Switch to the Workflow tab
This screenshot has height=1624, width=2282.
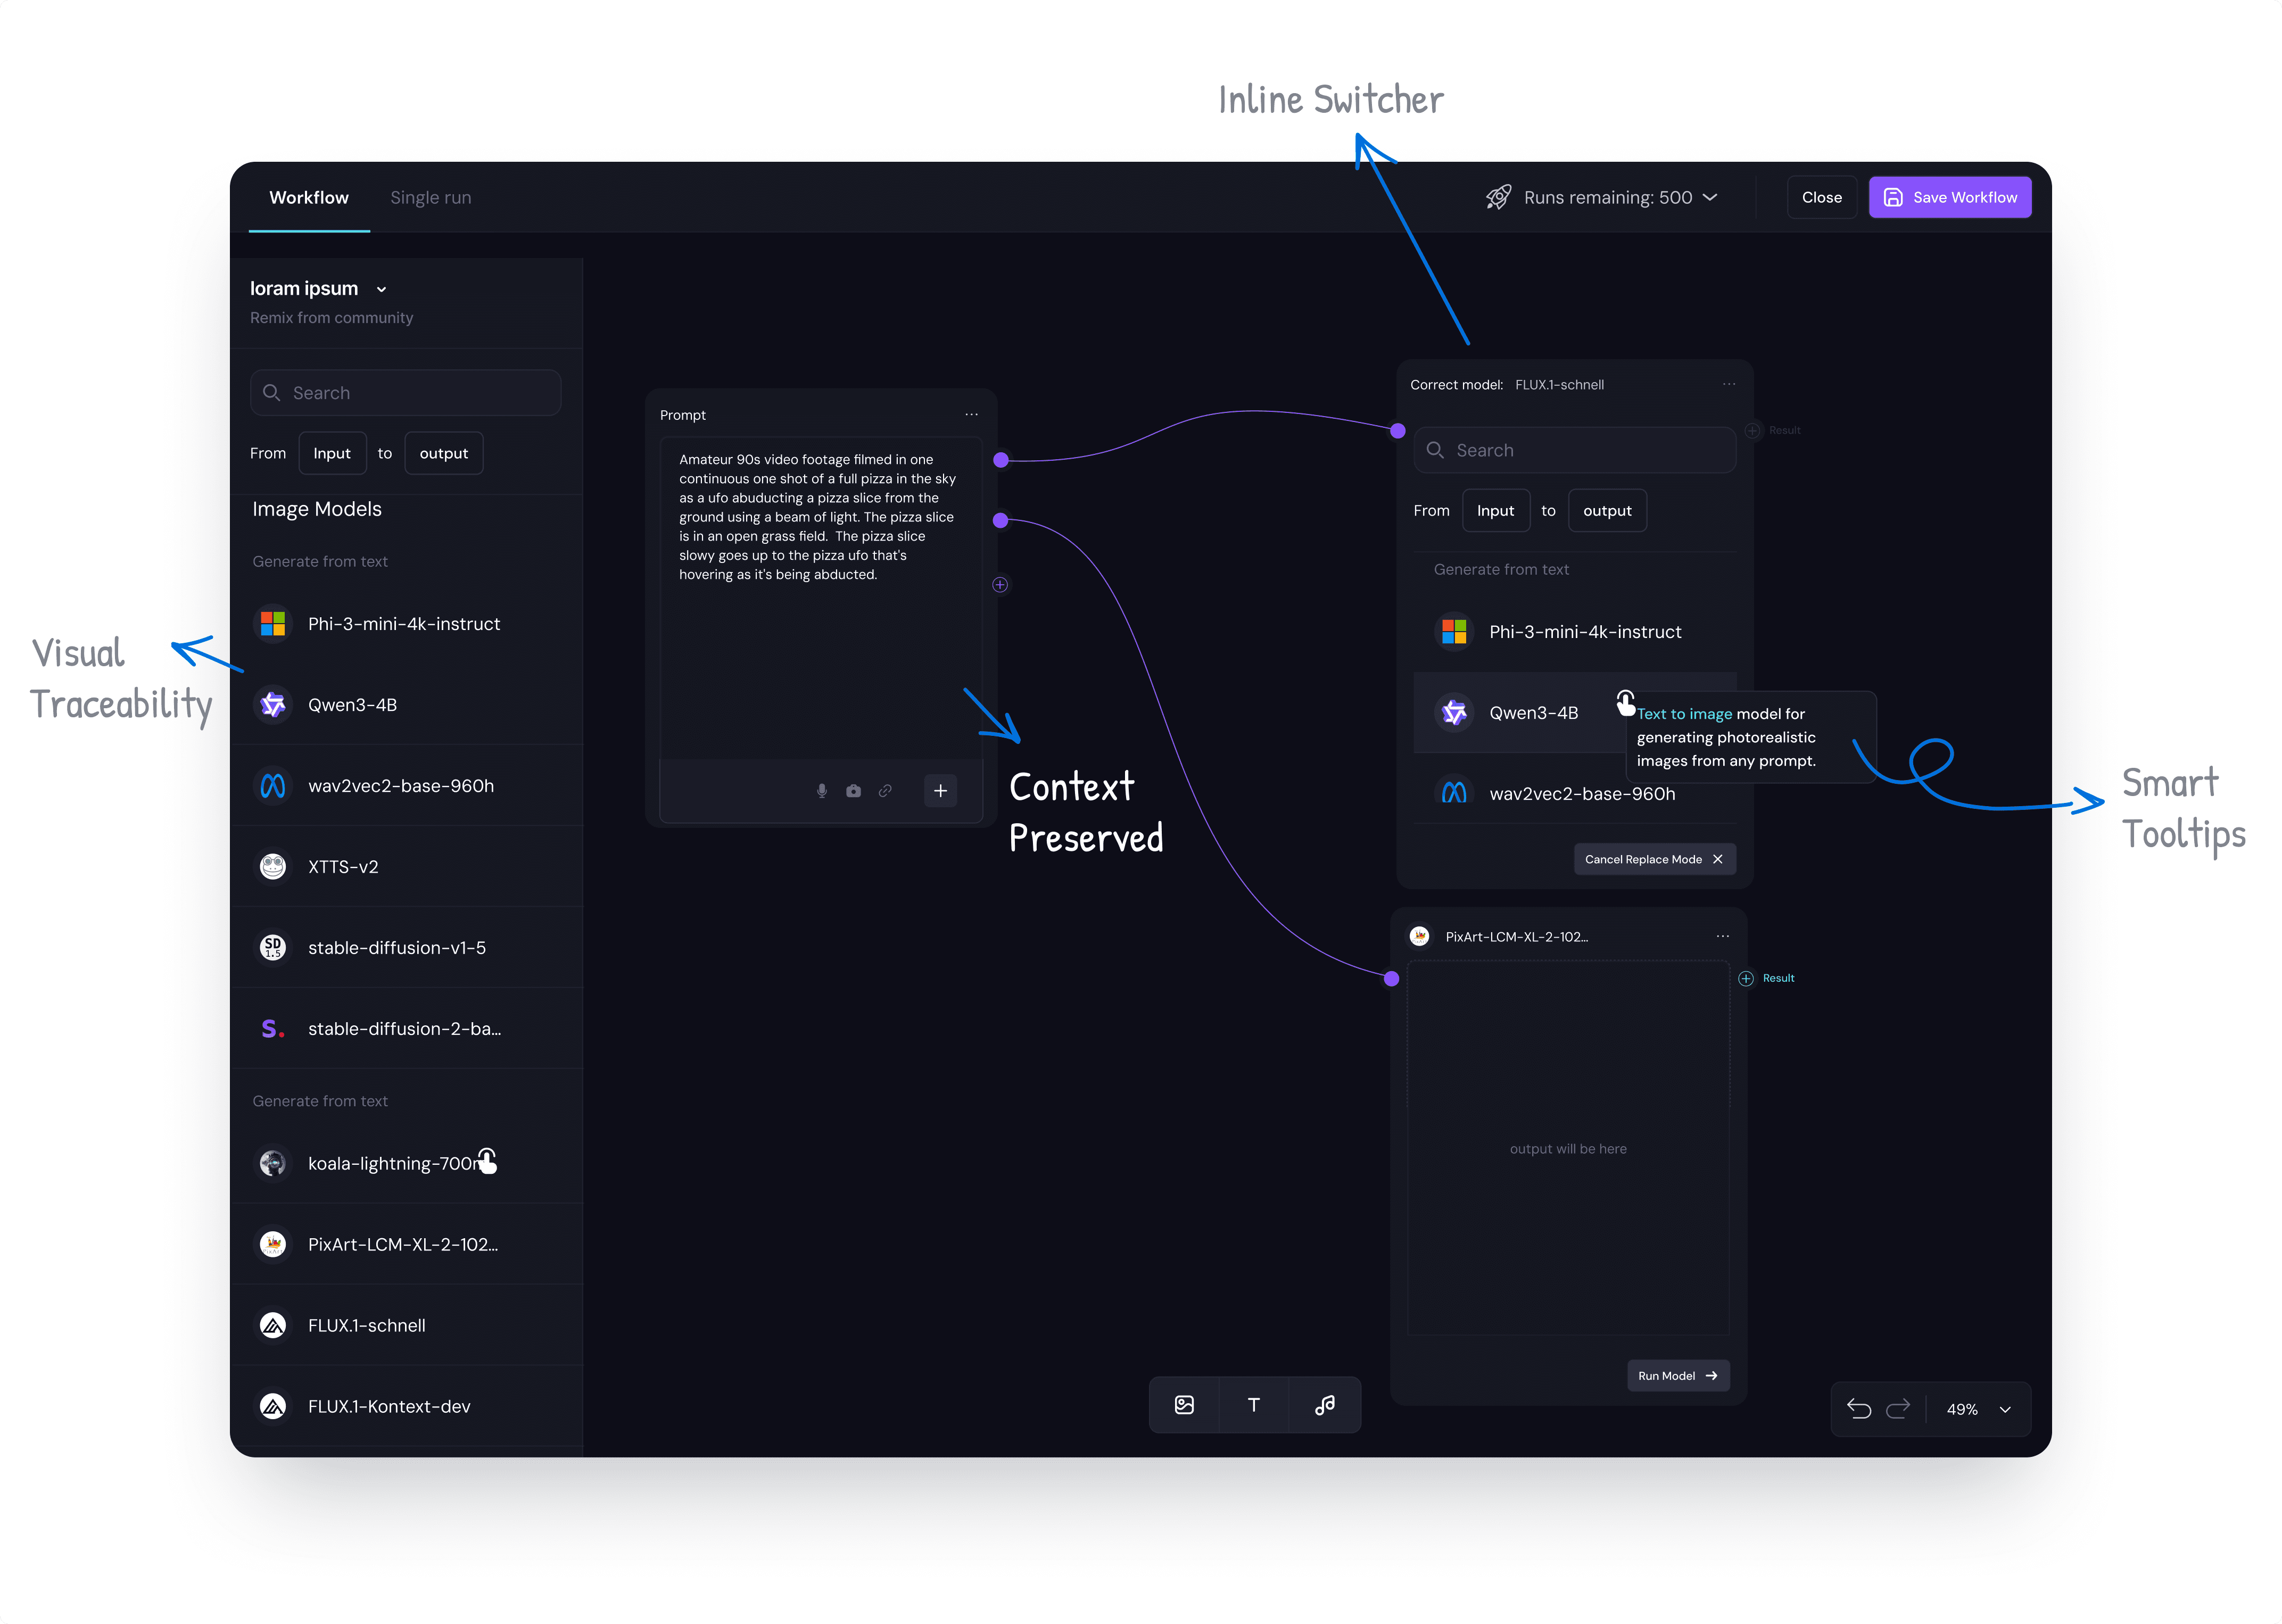coord(308,197)
